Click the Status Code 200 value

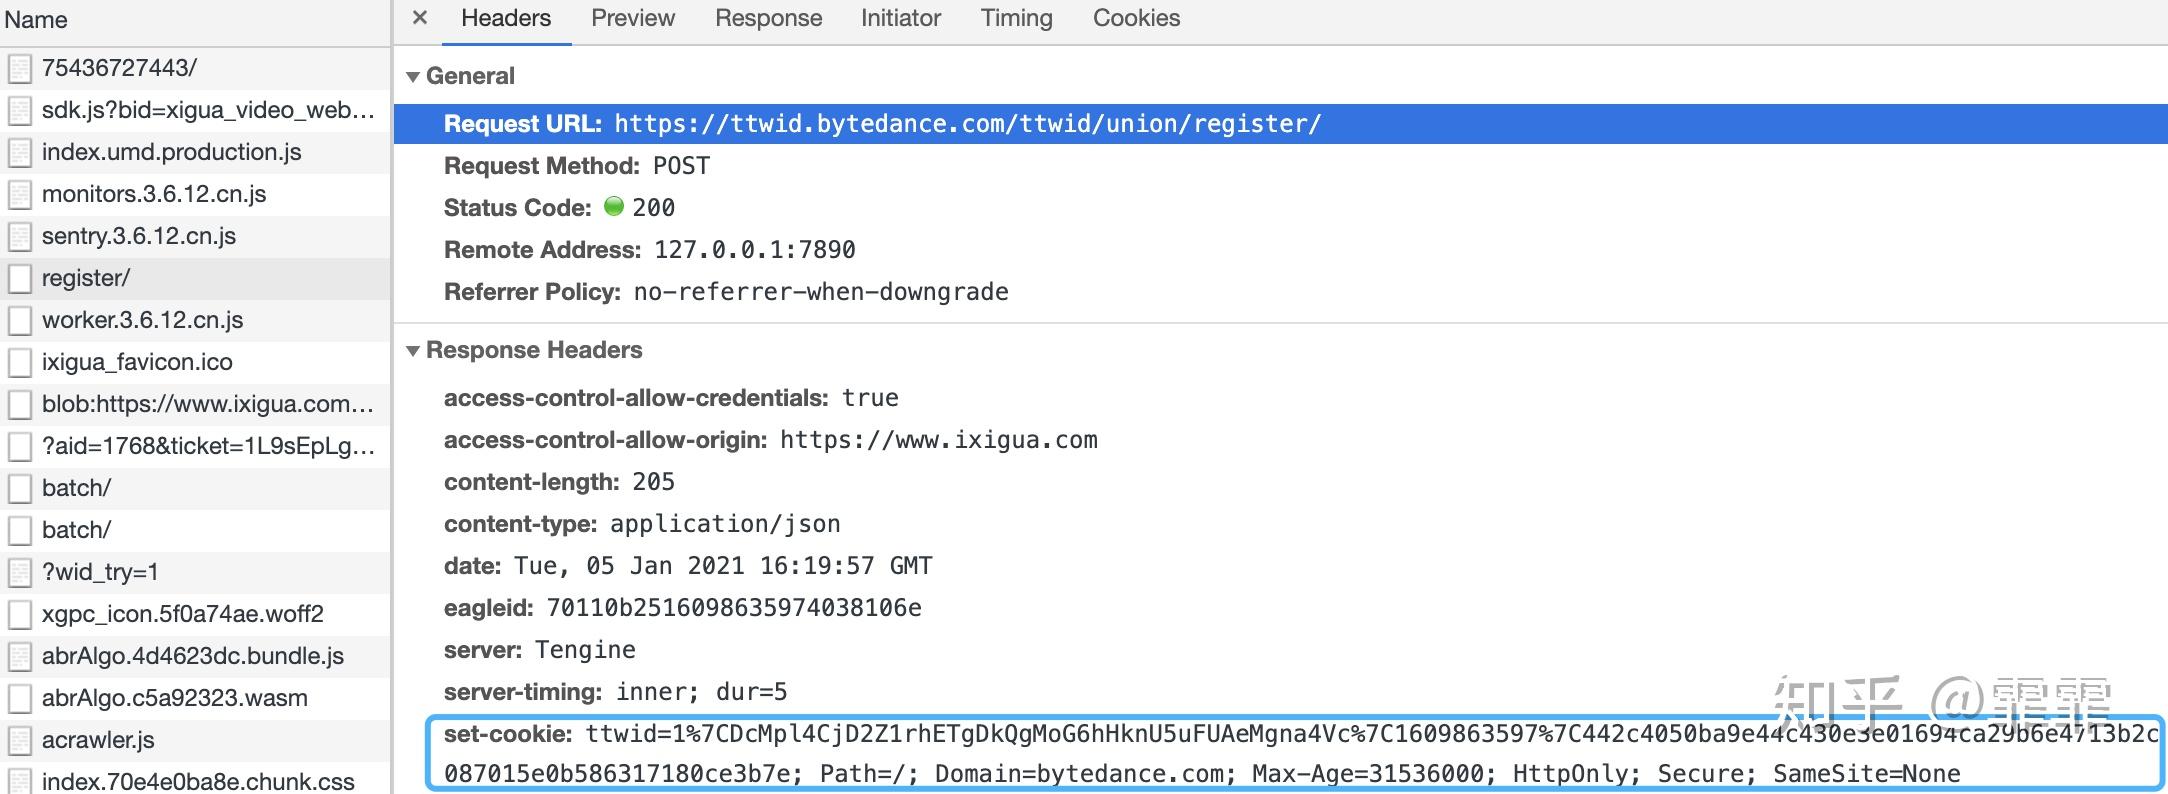(x=653, y=208)
